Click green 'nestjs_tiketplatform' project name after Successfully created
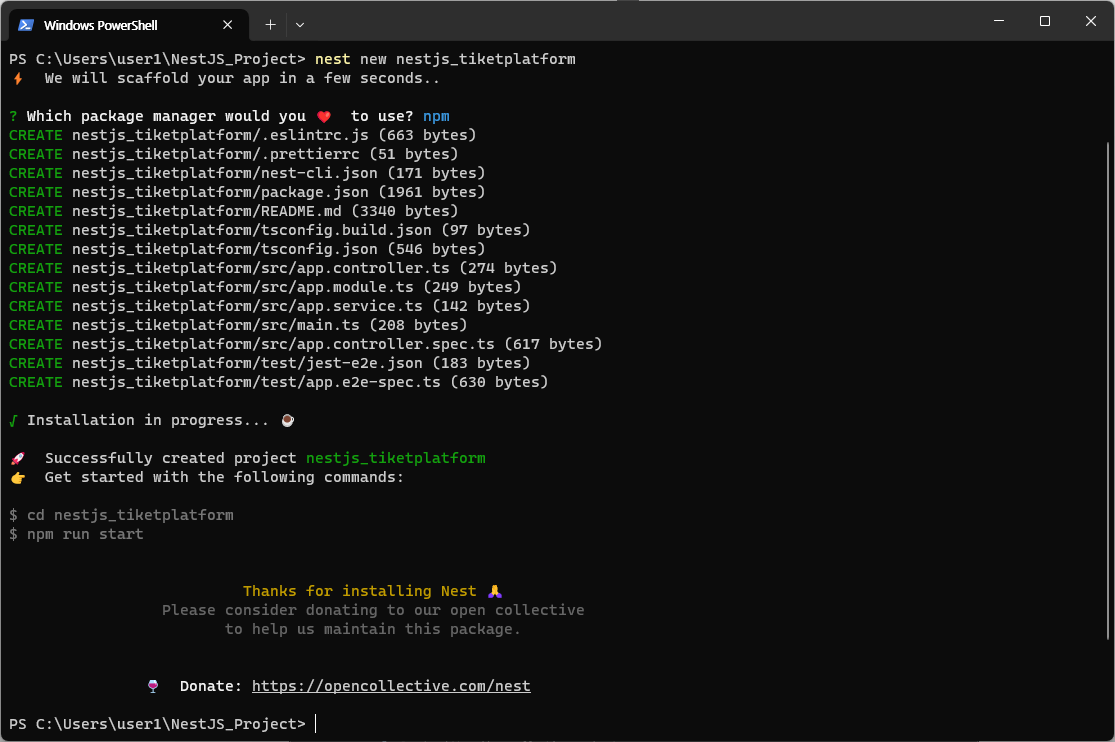The width and height of the screenshot is (1115, 742). tap(396, 458)
